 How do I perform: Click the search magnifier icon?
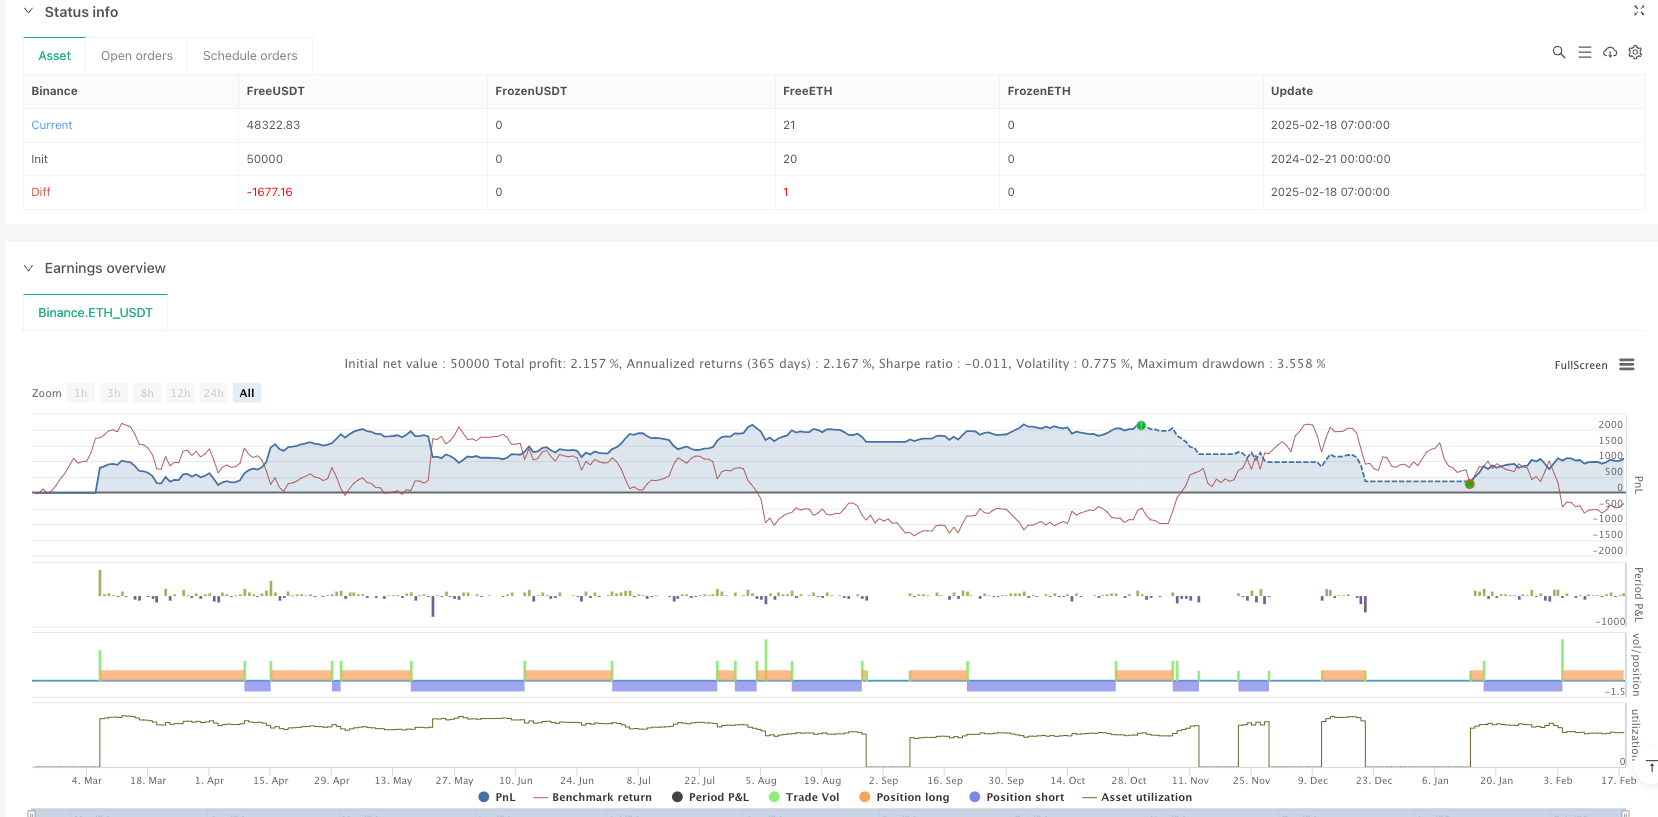point(1558,52)
